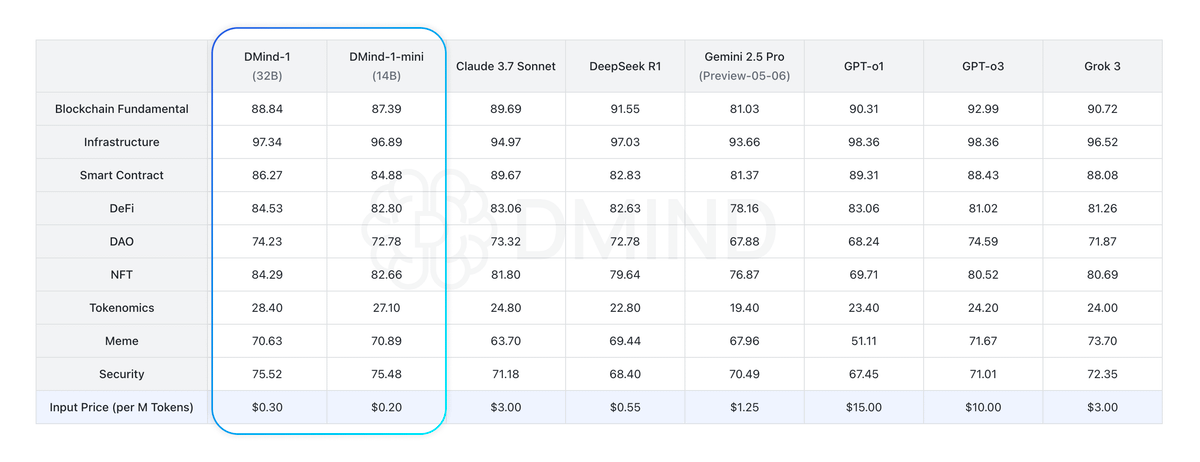Image resolution: width=1200 pixels, height=462 pixels.
Task: Select the 94.97 Infrastructure cell
Action: click(x=506, y=142)
